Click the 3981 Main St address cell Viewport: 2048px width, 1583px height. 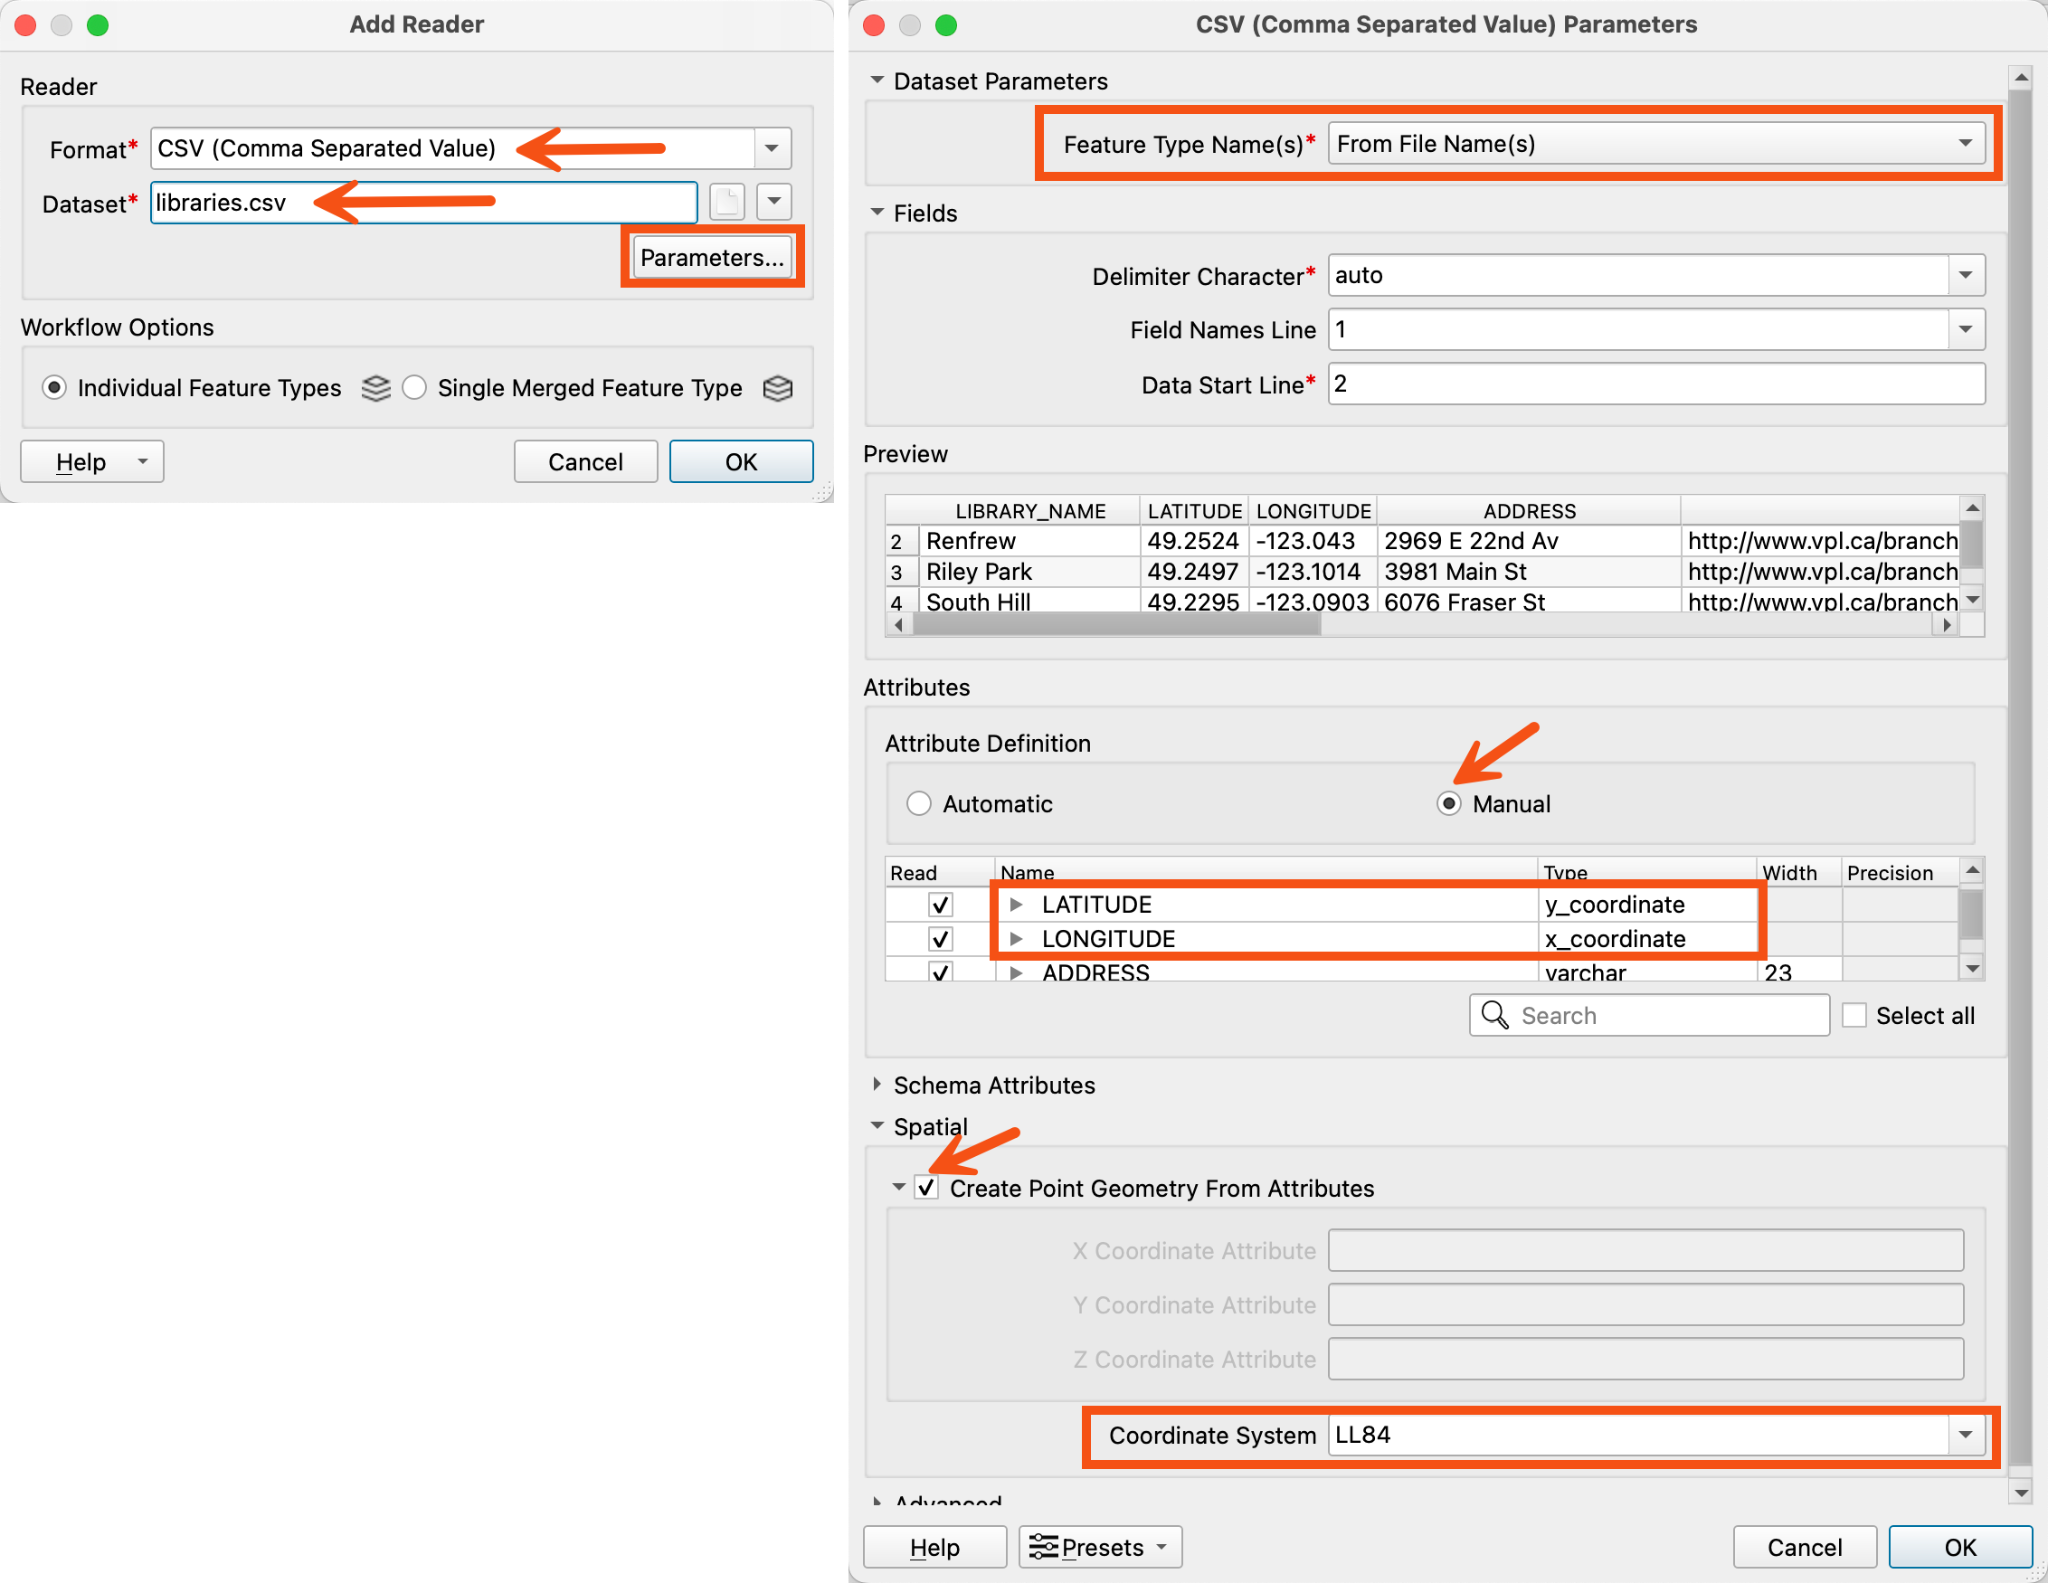1529,572
